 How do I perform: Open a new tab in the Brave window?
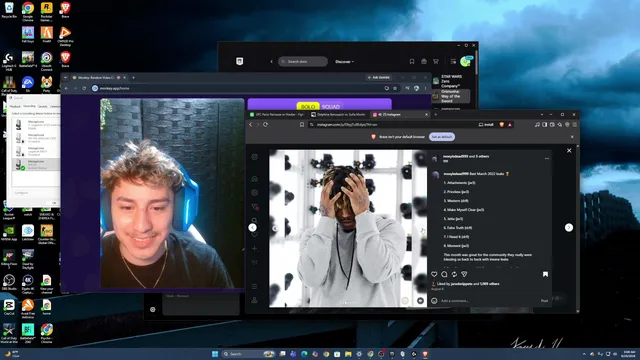pyautogui.click(x=436, y=115)
